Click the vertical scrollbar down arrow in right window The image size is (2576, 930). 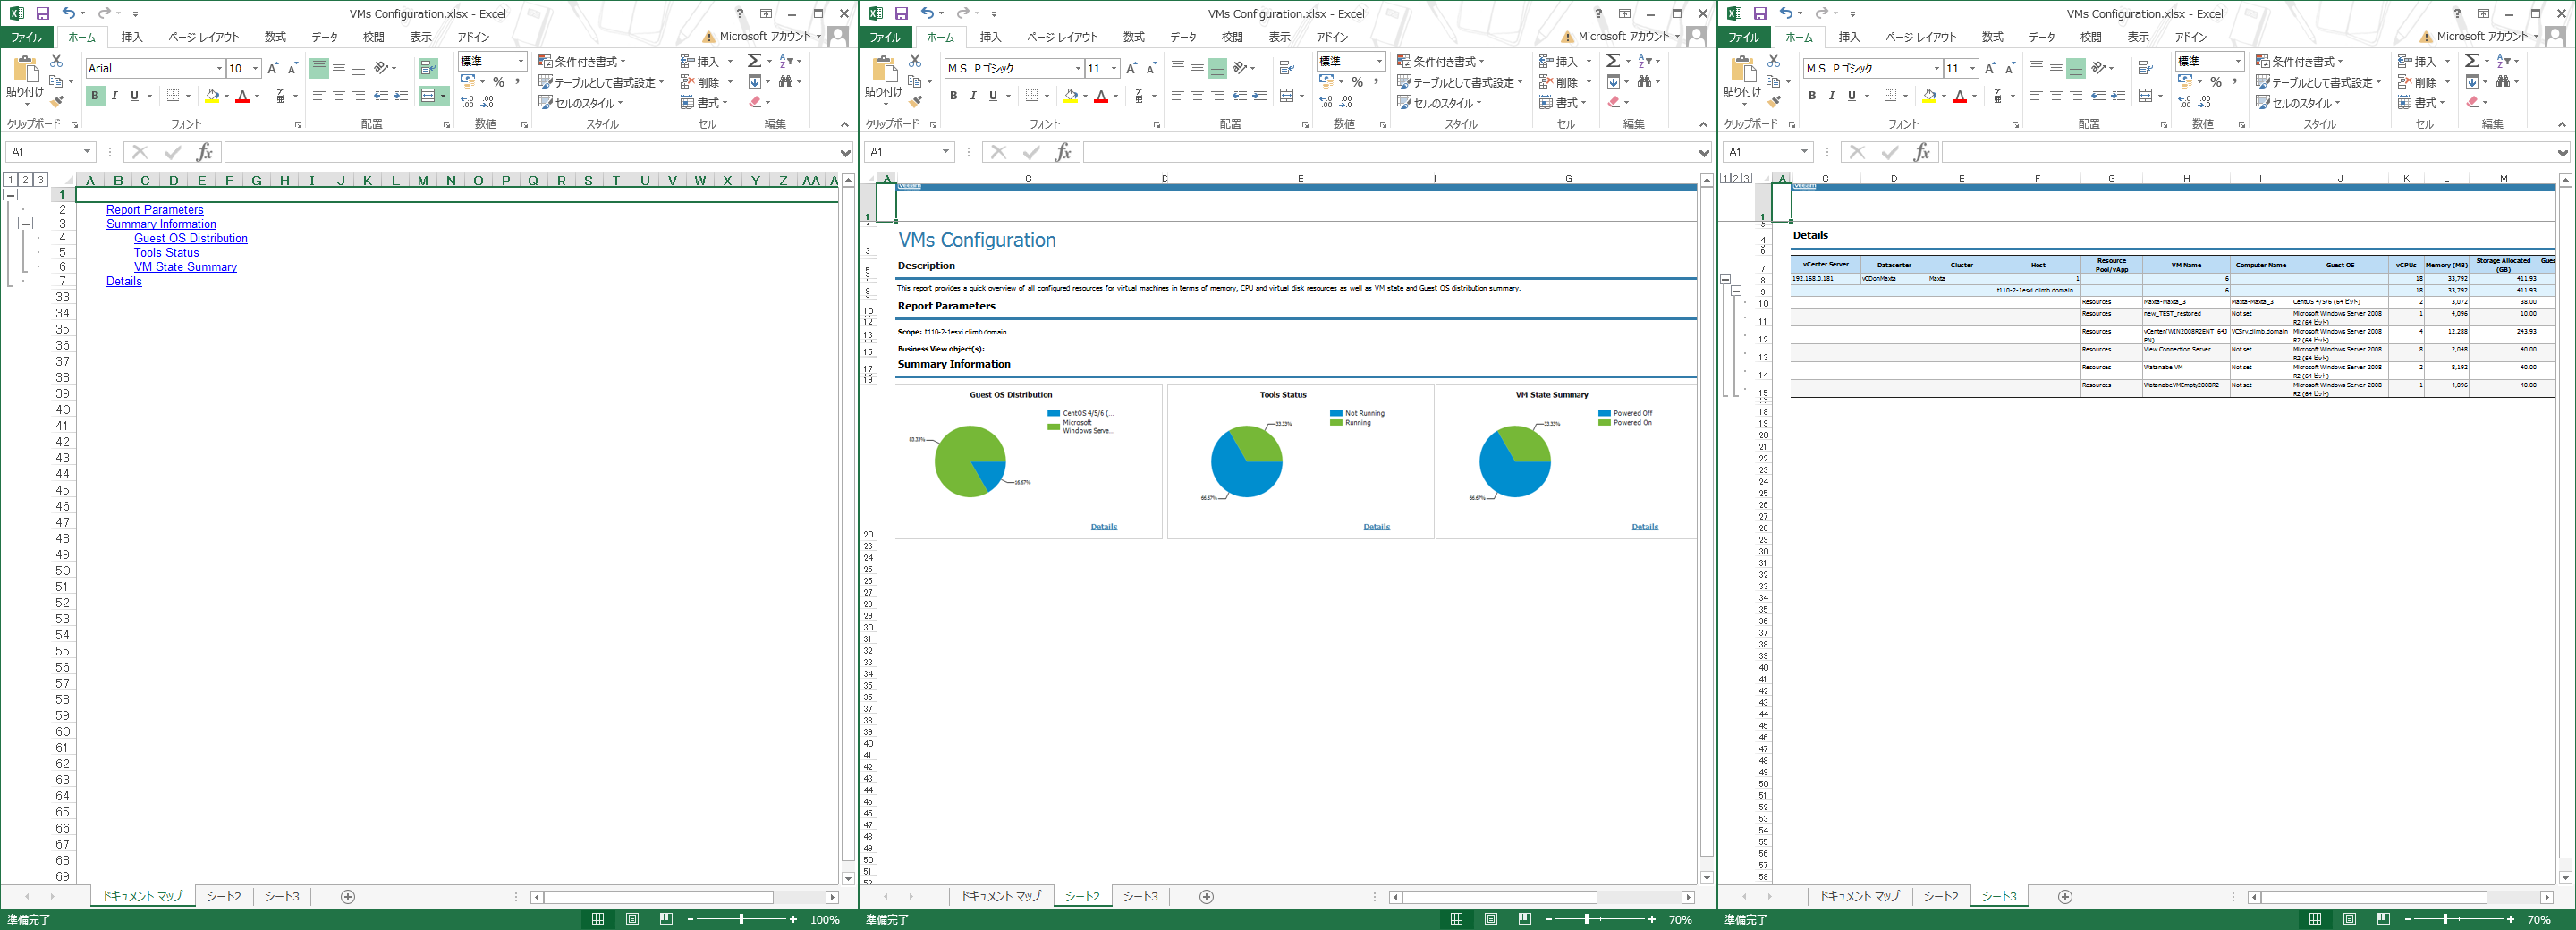click(2565, 878)
